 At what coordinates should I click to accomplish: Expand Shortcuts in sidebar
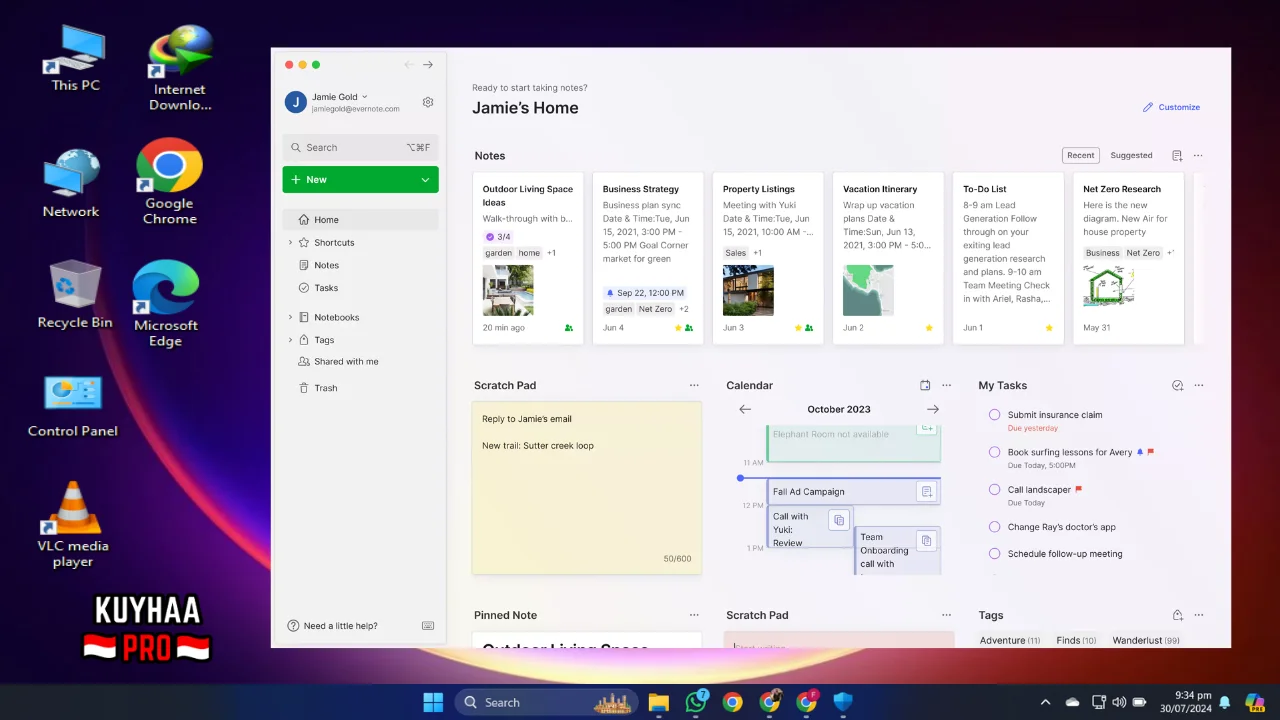pos(291,243)
